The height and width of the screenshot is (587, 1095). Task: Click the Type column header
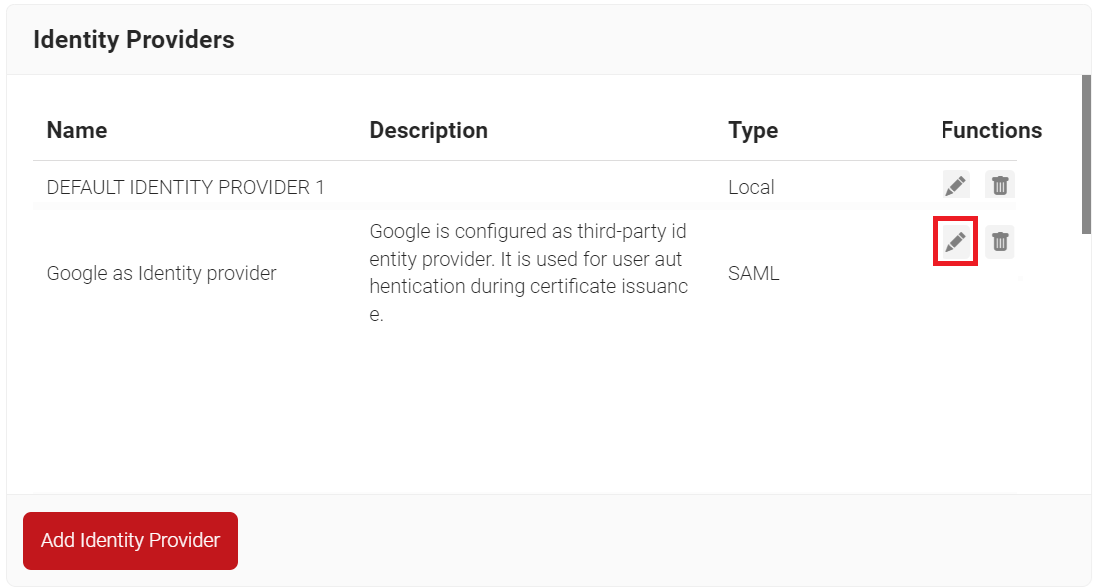coord(753,131)
